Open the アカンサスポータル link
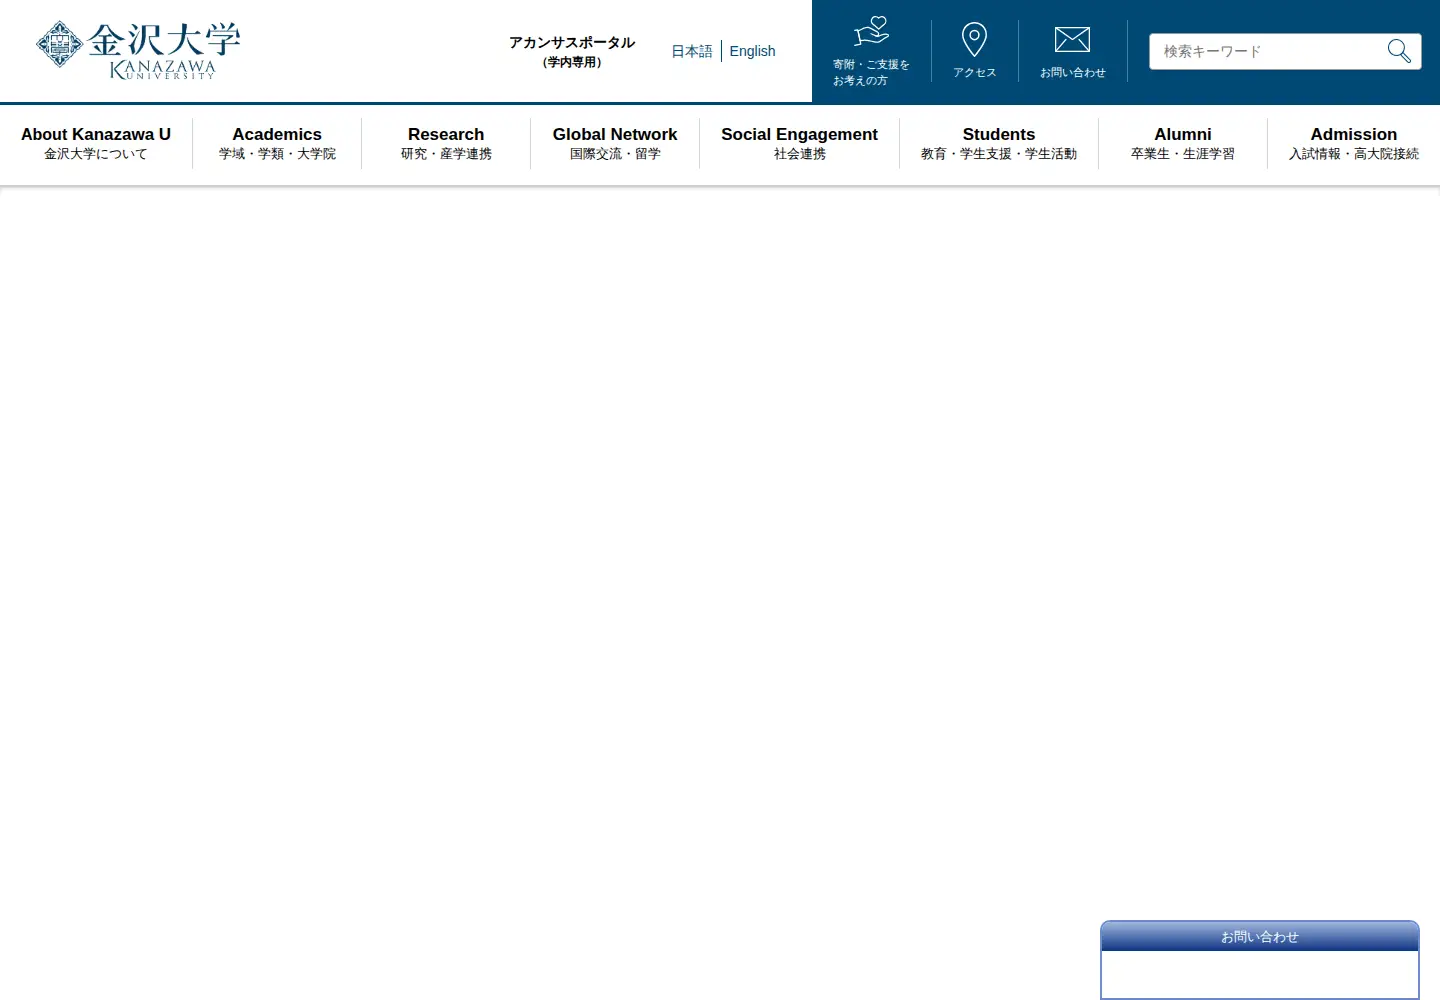This screenshot has width=1440, height=1000. coord(572,51)
